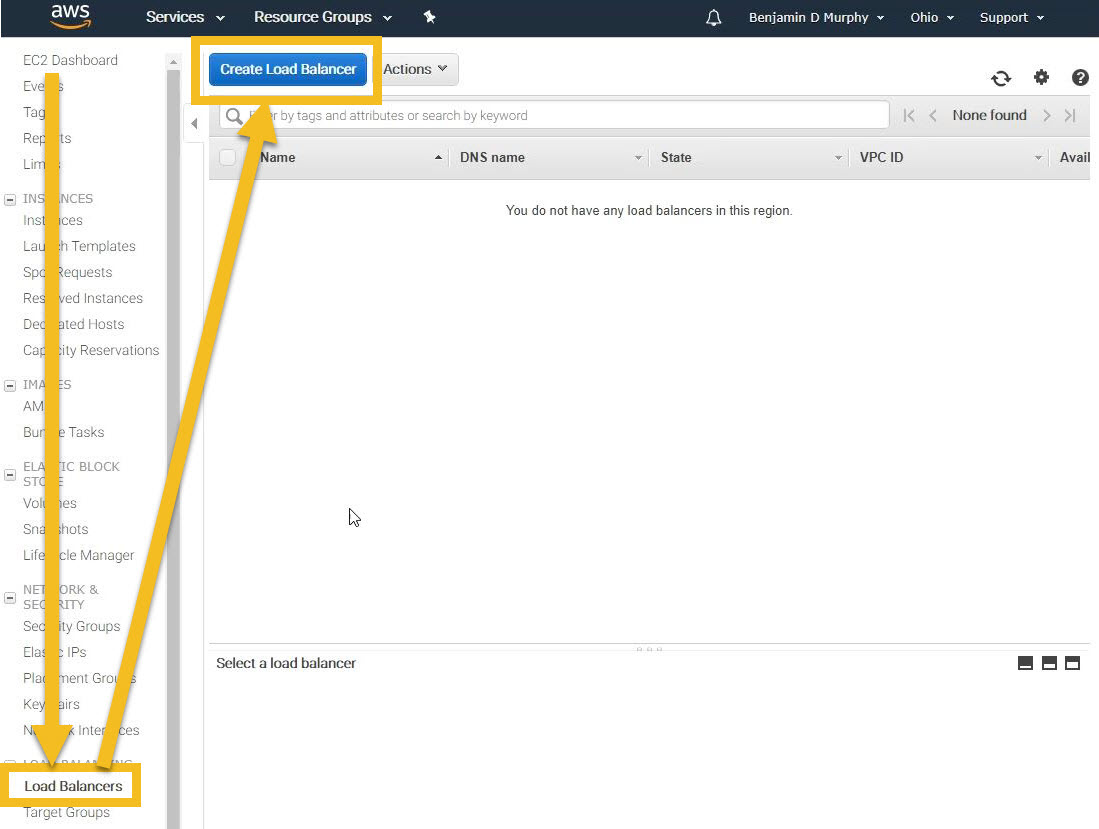Toggle the select-all checkbox in table header

pyautogui.click(x=227, y=157)
